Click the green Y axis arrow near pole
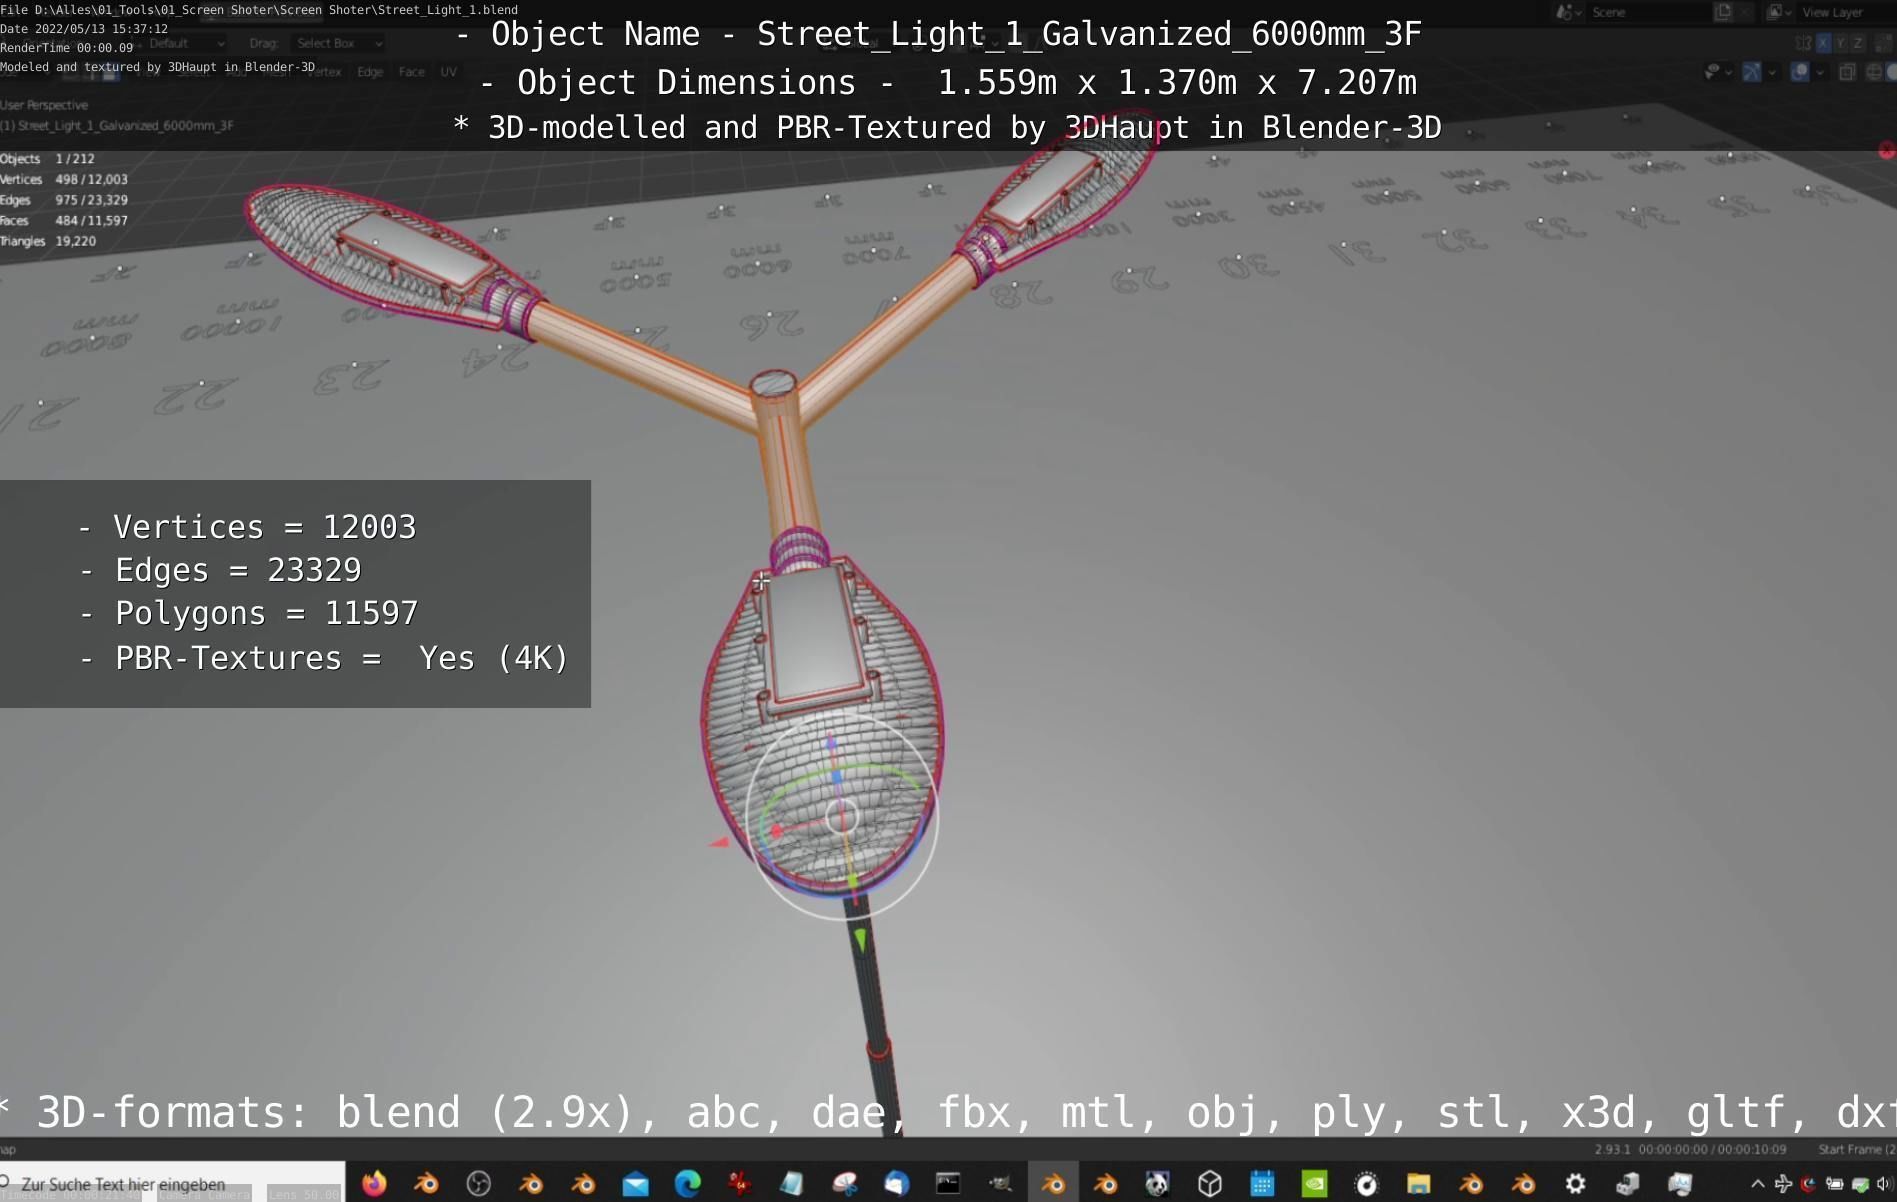1897x1202 pixels. [x=860, y=939]
